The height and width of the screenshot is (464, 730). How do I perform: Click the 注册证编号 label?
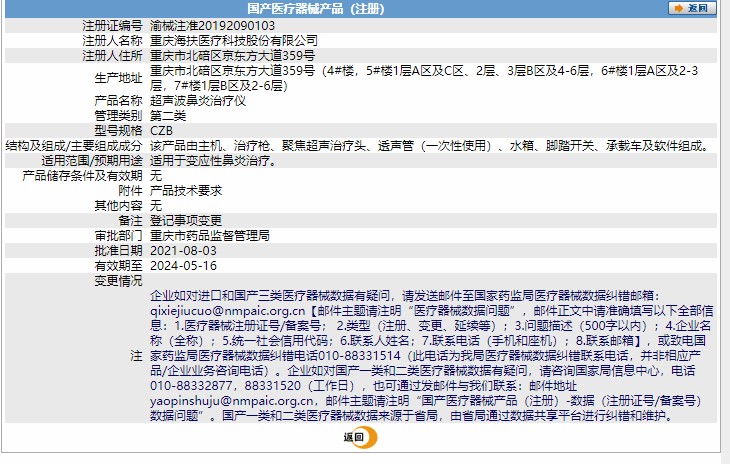[112, 26]
